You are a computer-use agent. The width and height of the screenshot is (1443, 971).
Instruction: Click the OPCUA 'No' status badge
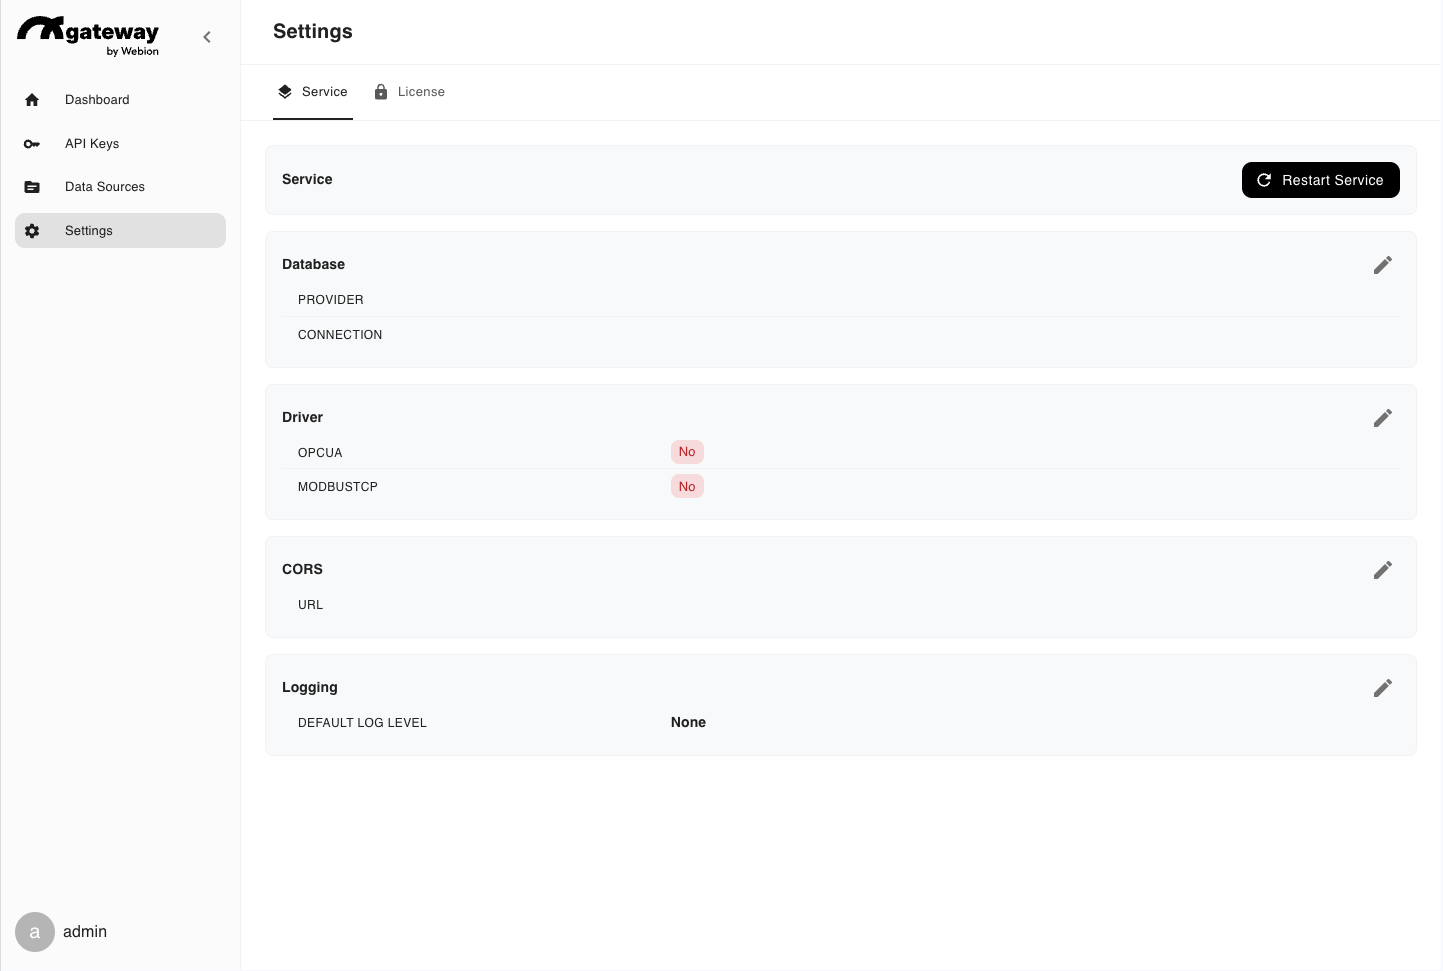tap(687, 452)
